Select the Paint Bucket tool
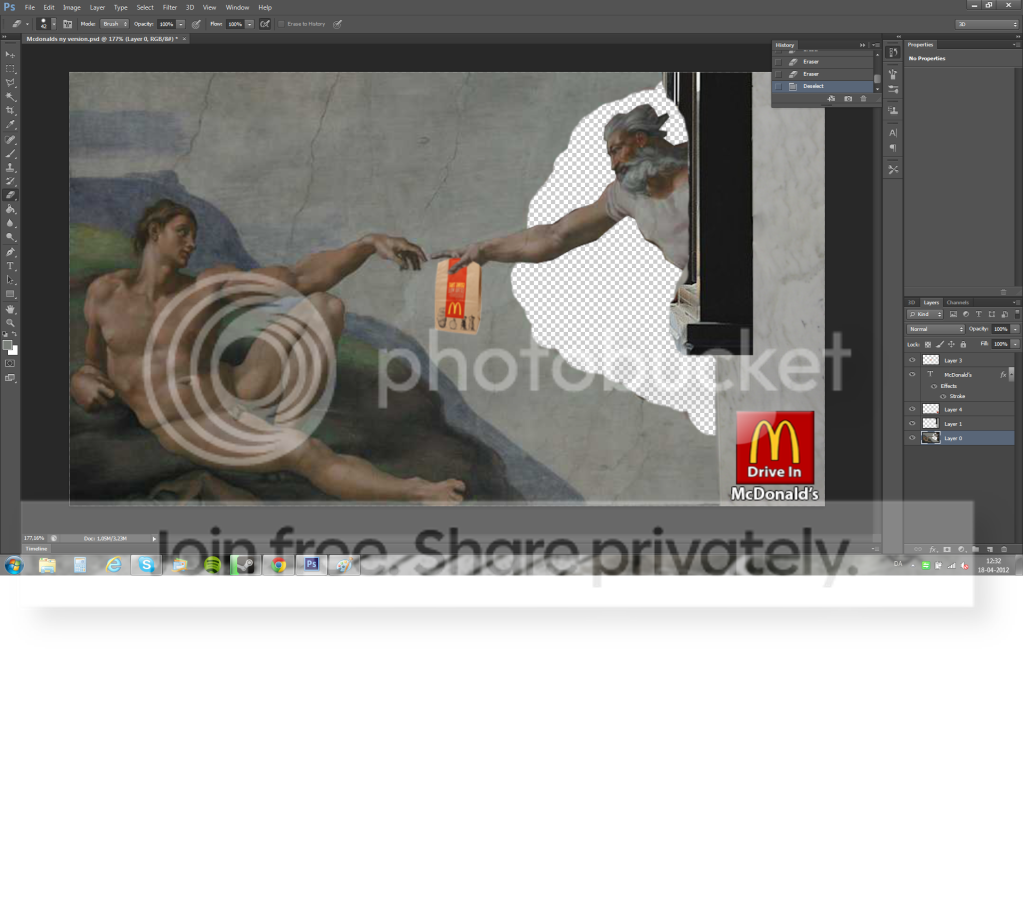Screen dimensions: 1023x908 click(x=10, y=209)
